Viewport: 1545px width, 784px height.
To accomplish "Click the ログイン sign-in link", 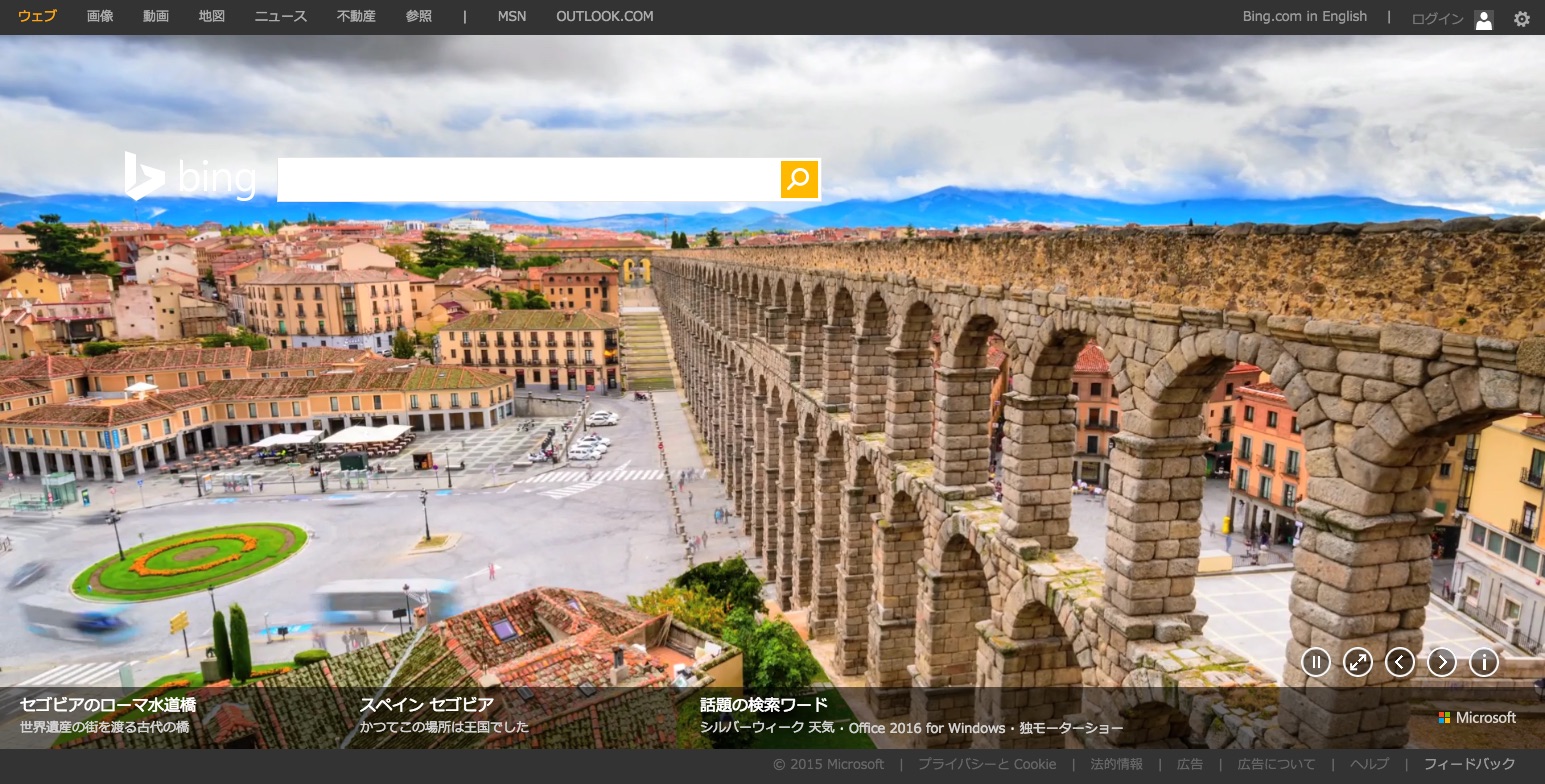I will (x=1437, y=19).
